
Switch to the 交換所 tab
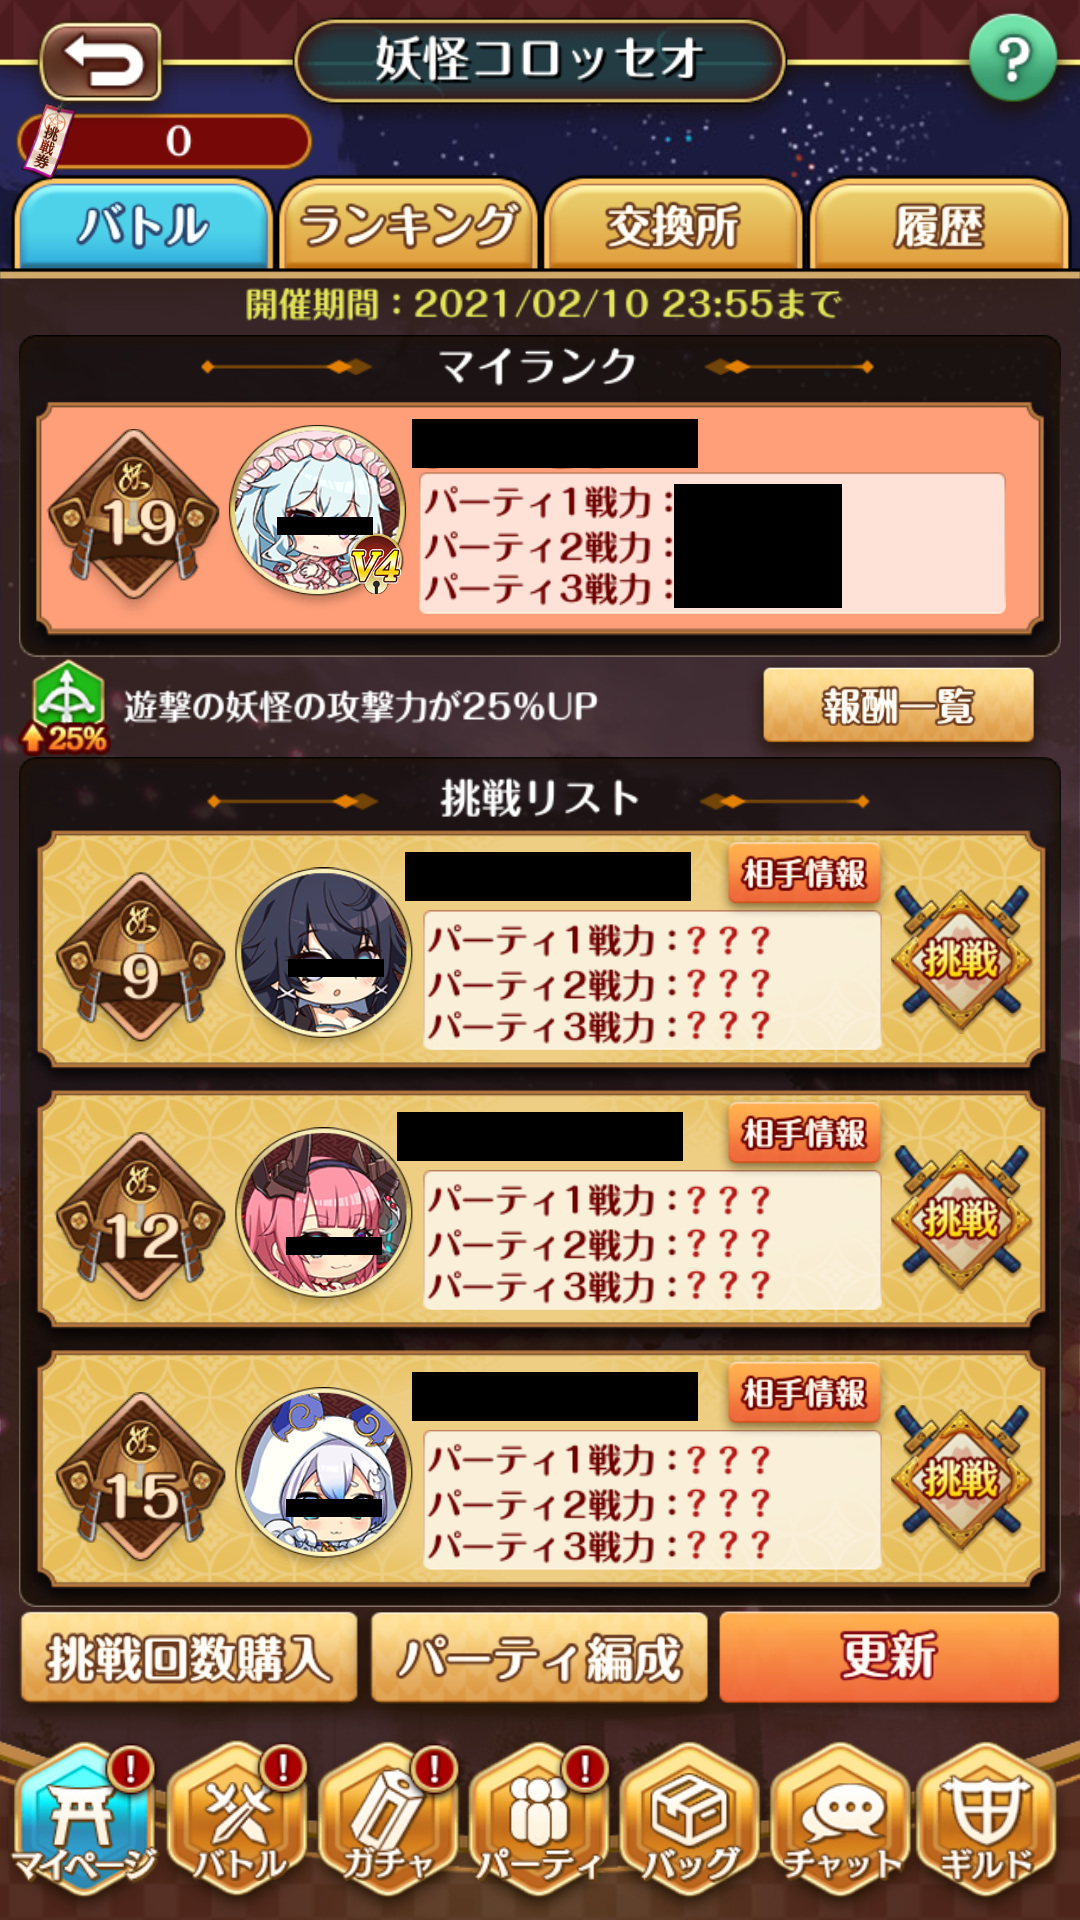673,225
